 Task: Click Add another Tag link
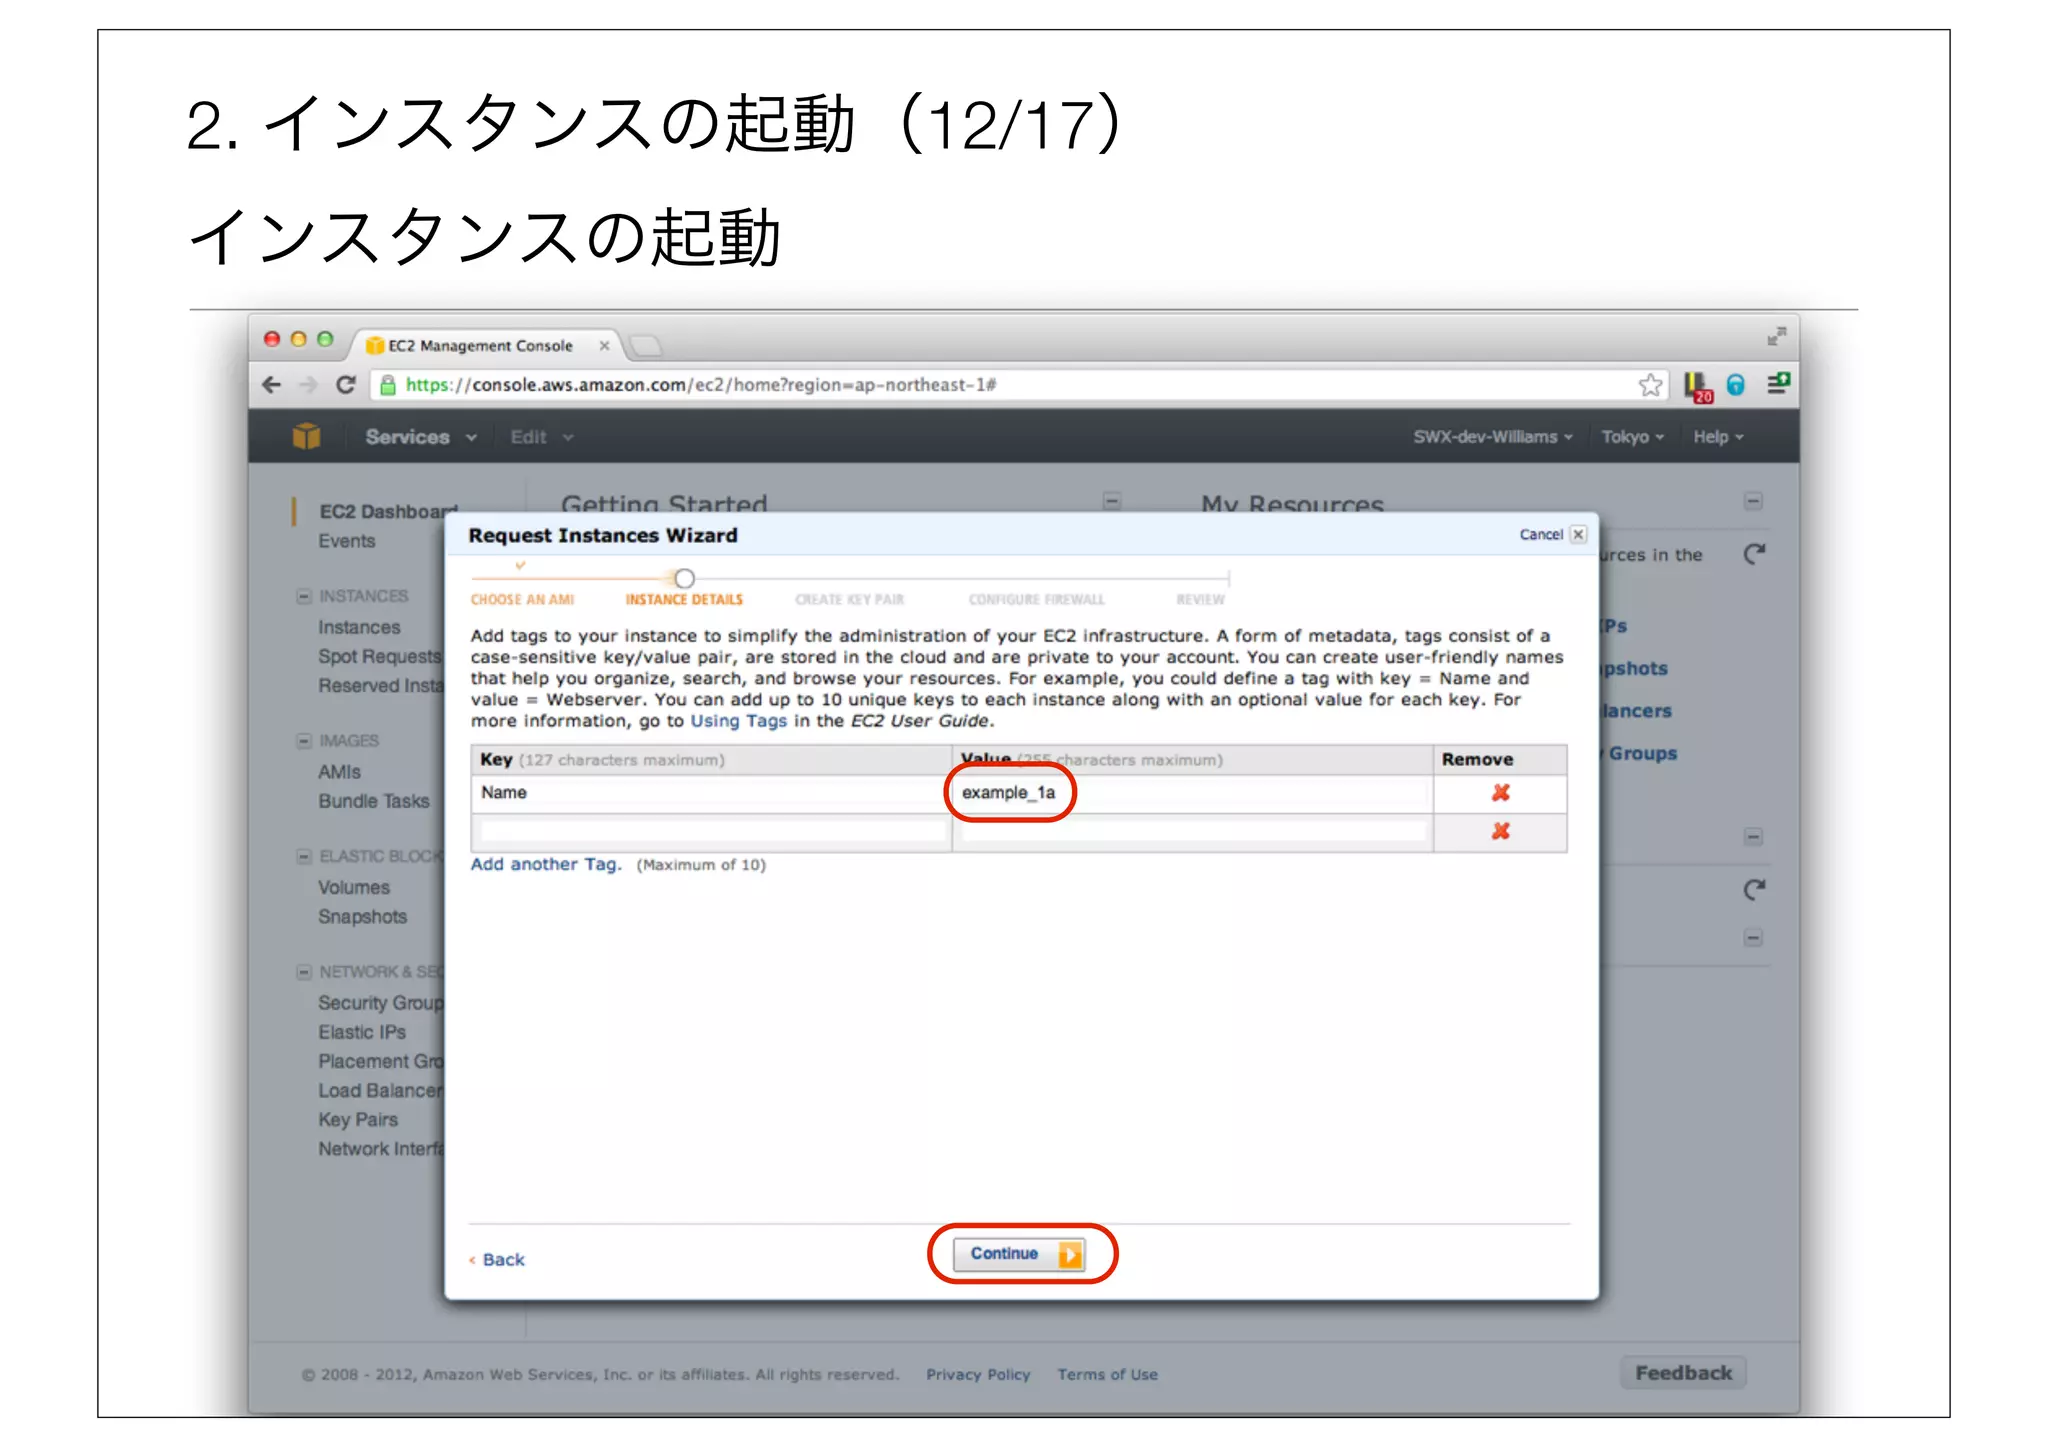pos(546,864)
